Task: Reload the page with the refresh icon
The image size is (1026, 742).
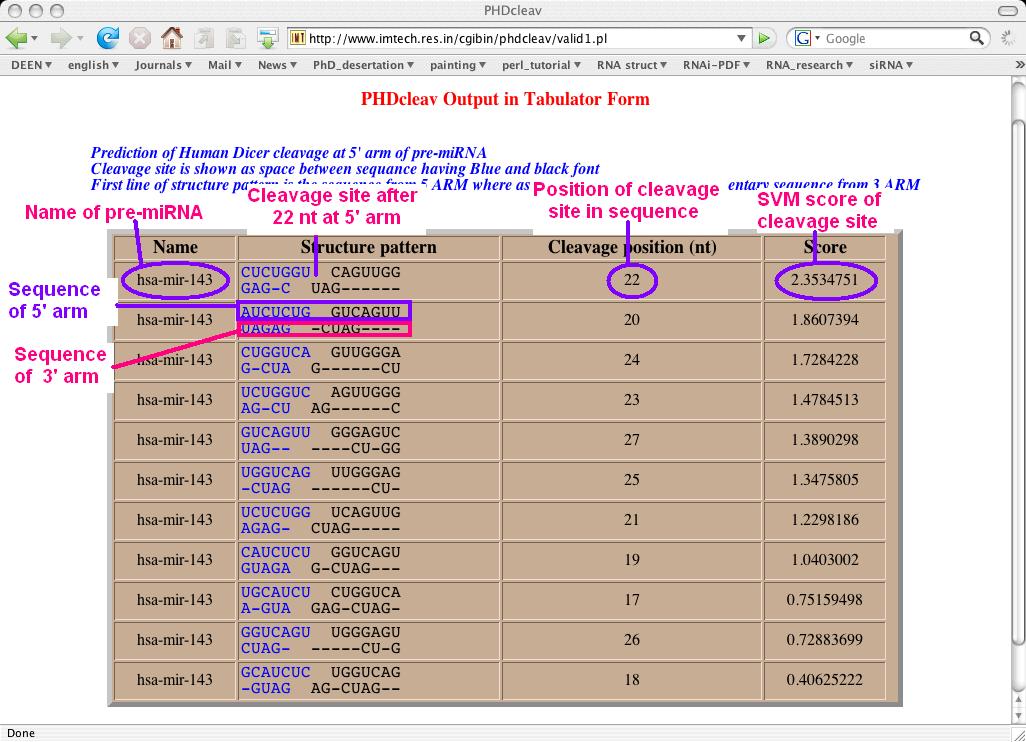Action: click(x=107, y=38)
